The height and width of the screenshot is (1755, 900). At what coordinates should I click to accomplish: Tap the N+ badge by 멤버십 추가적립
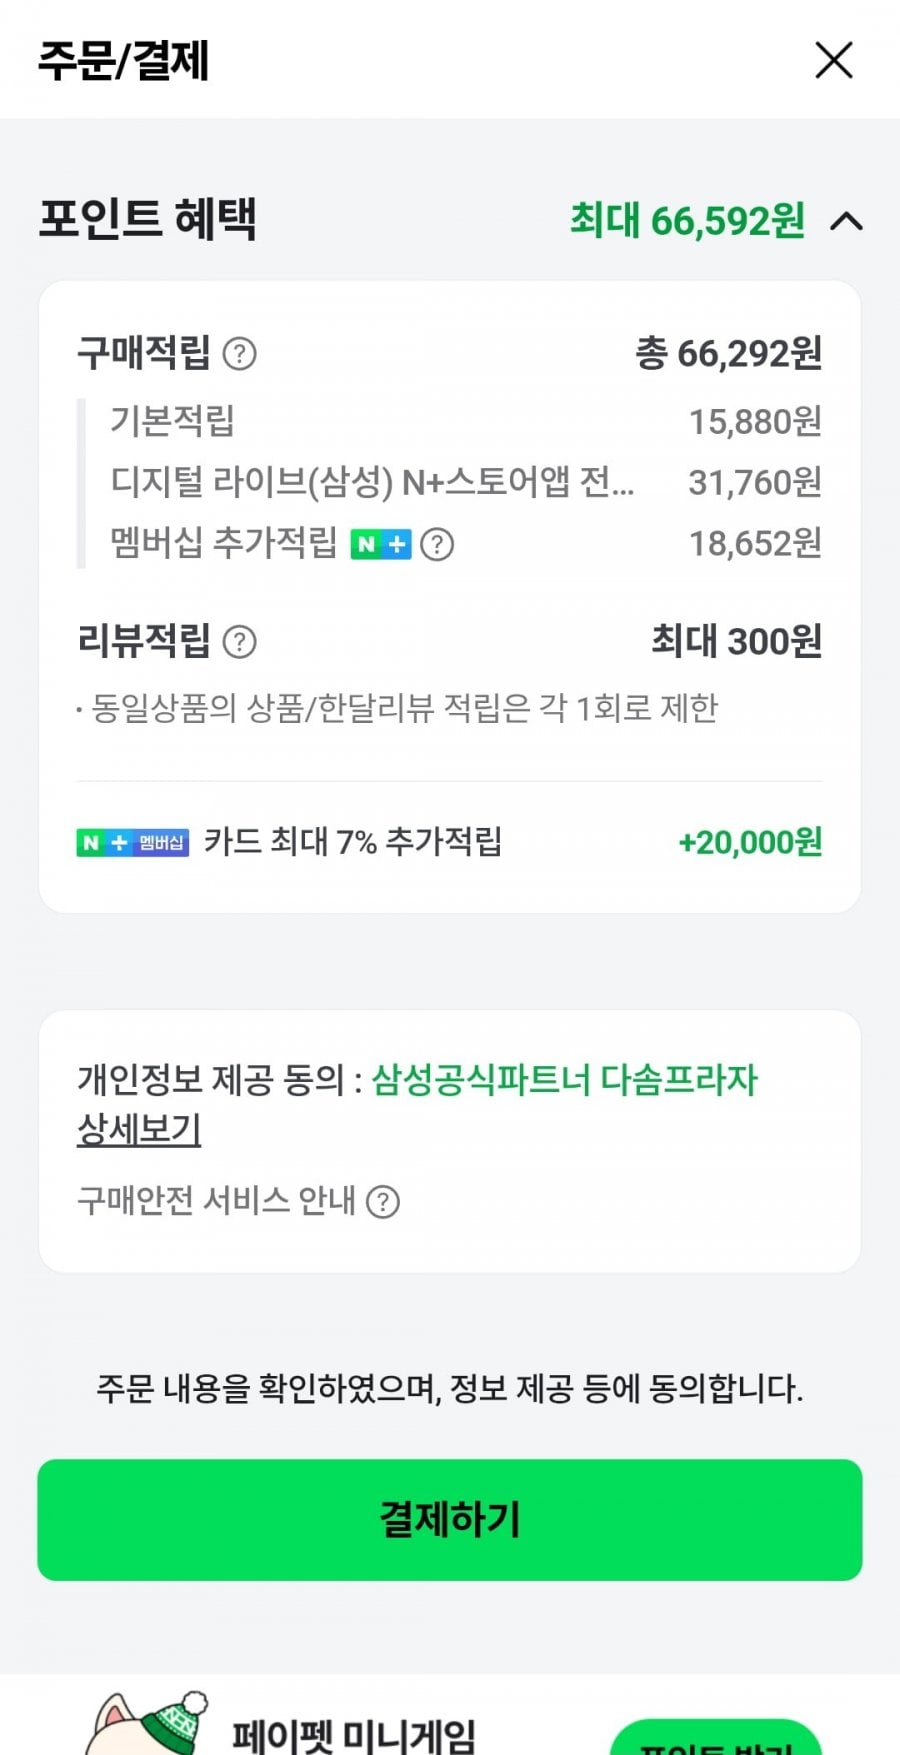[x=380, y=544]
